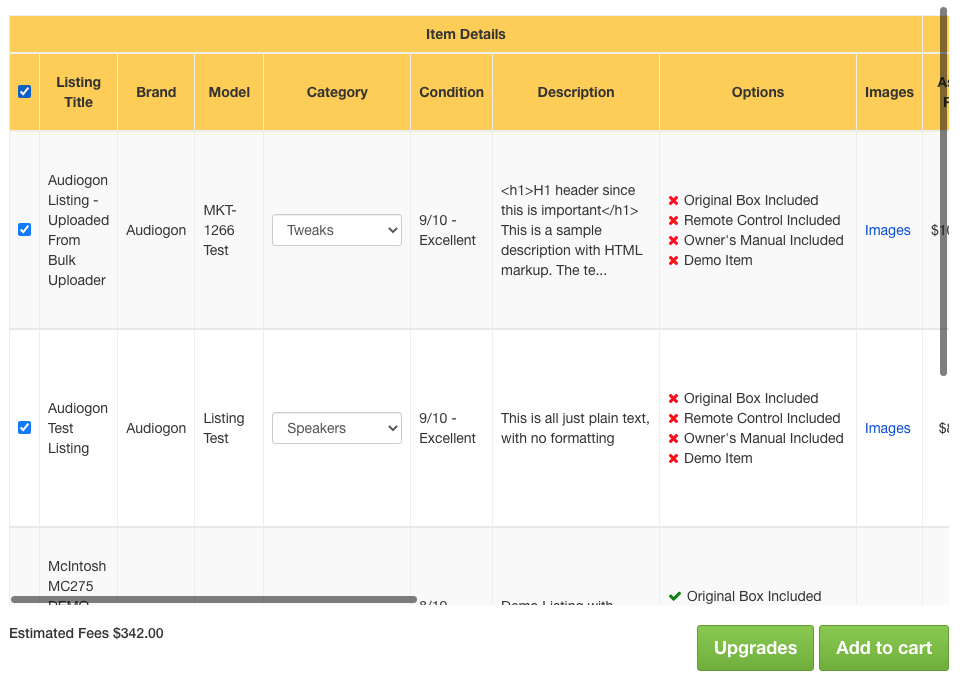Screen dimensions: 965x683
Task: Open Images link for MKT-1266 Test row
Action: (887, 230)
